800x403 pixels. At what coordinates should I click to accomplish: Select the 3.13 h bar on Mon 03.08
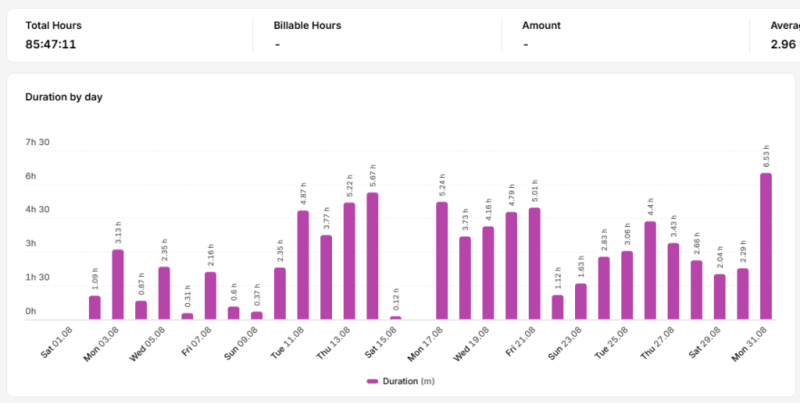pyautogui.click(x=118, y=285)
